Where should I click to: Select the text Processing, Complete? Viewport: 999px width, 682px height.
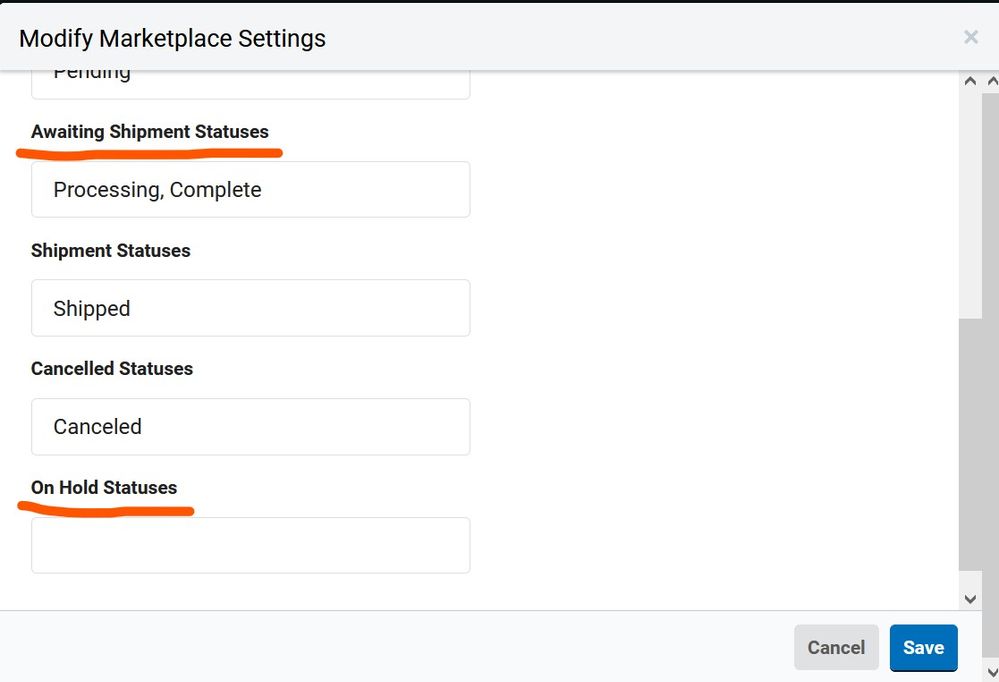(157, 189)
